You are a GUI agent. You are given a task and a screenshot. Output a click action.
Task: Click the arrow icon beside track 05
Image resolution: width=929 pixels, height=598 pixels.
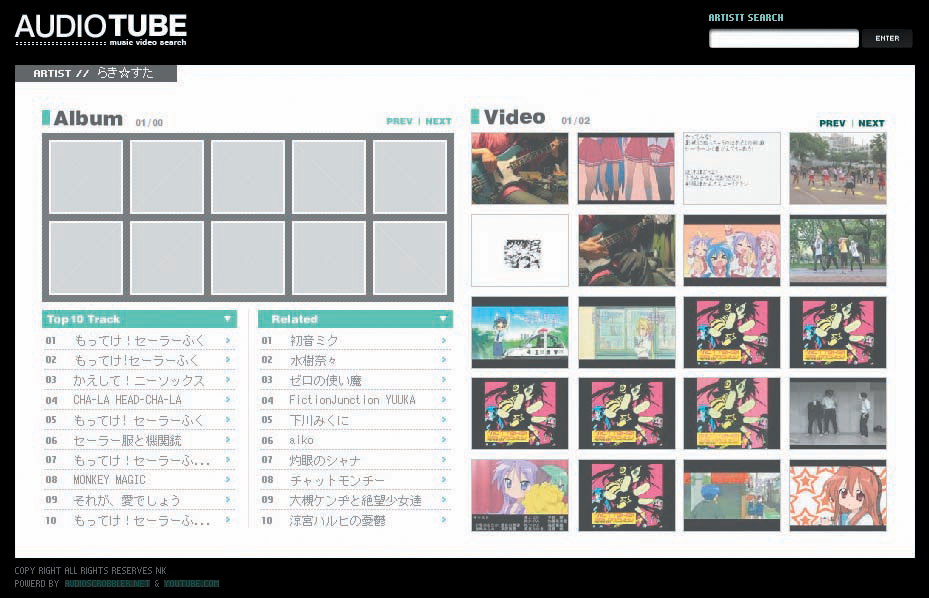pos(228,420)
